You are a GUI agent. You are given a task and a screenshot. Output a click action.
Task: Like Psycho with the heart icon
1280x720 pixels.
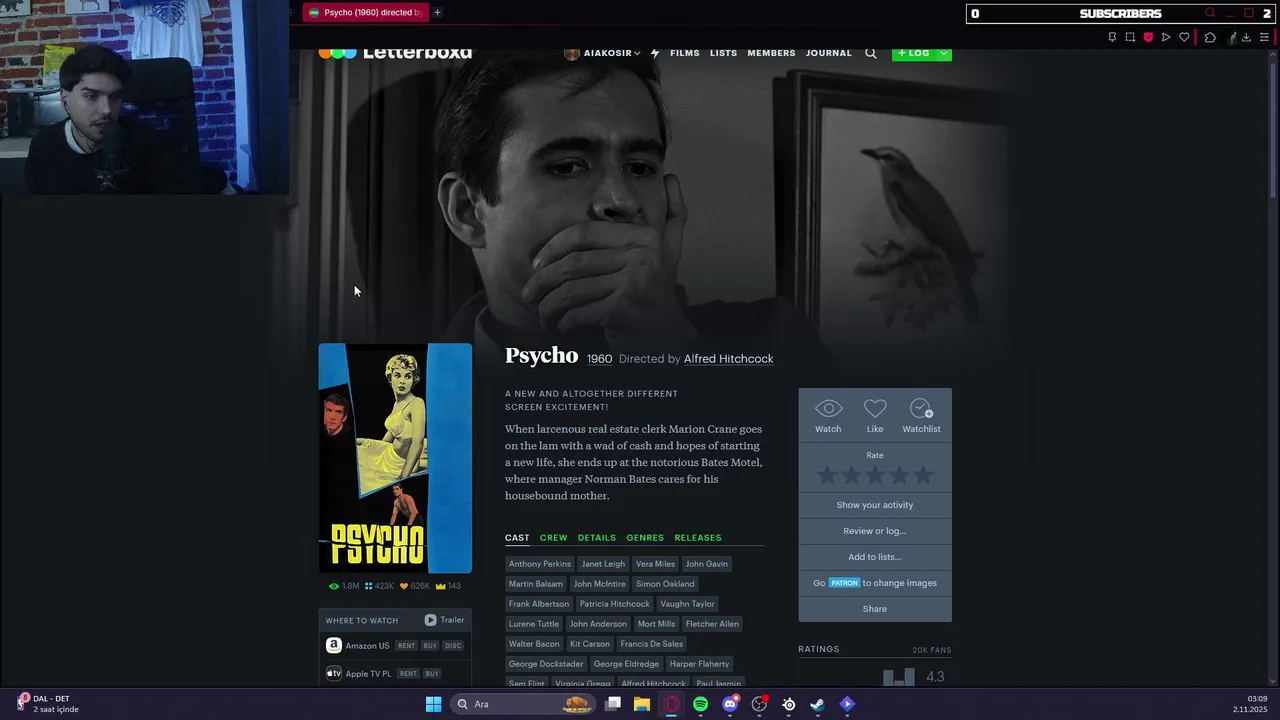(875, 416)
